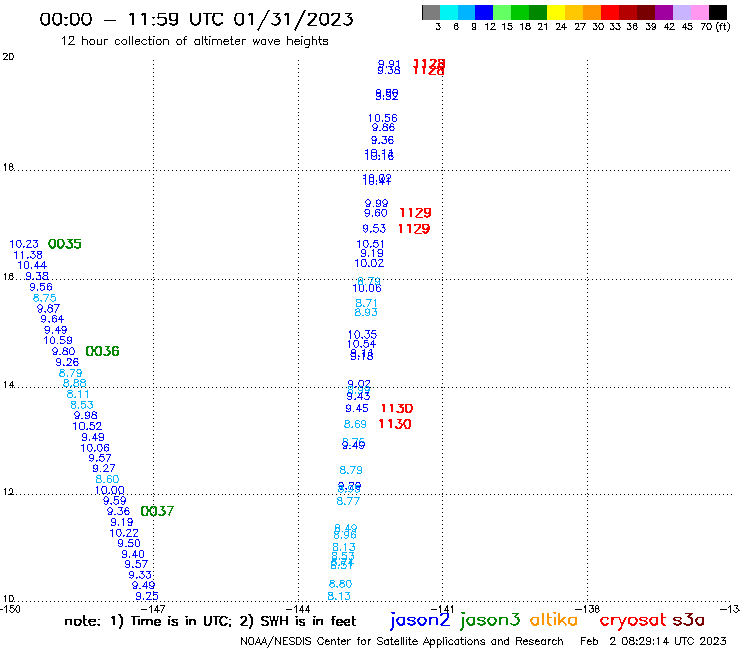Image resolution: width=740 pixels, height=650 pixels.
Task: Click the green time marker 0037
Action: pos(157,511)
